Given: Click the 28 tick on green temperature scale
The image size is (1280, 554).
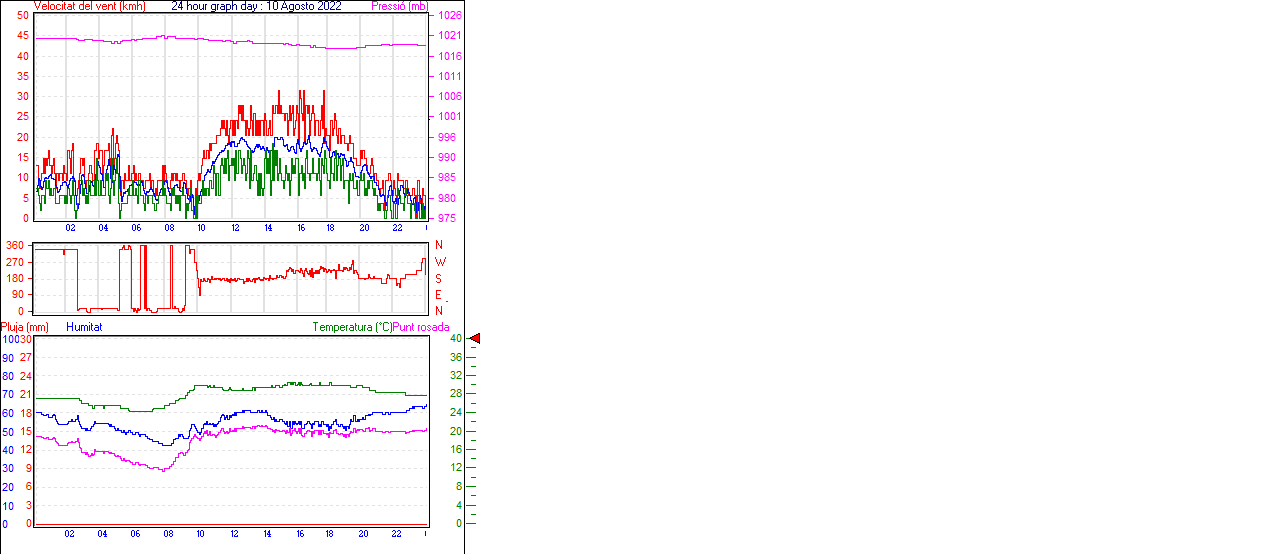Looking at the screenshot, I should [456, 394].
